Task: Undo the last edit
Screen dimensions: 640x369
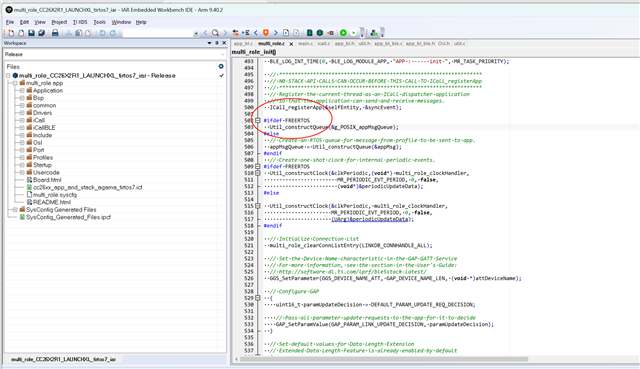Action: click(102, 33)
